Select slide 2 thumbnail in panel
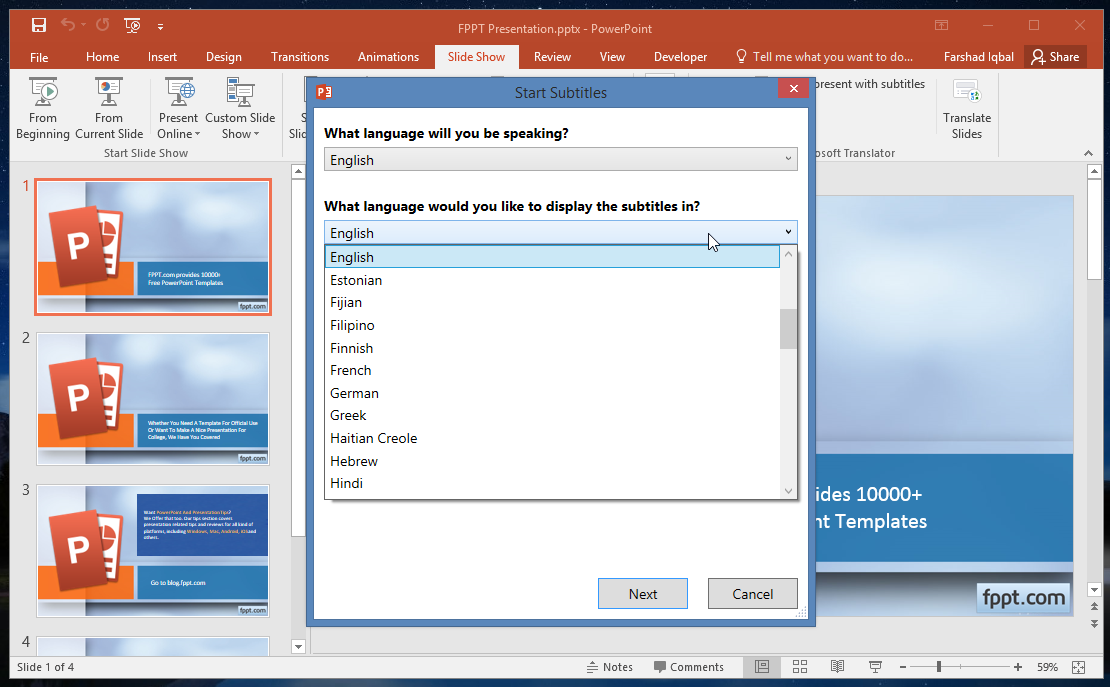This screenshot has height=687, width=1110. (153, 399)
